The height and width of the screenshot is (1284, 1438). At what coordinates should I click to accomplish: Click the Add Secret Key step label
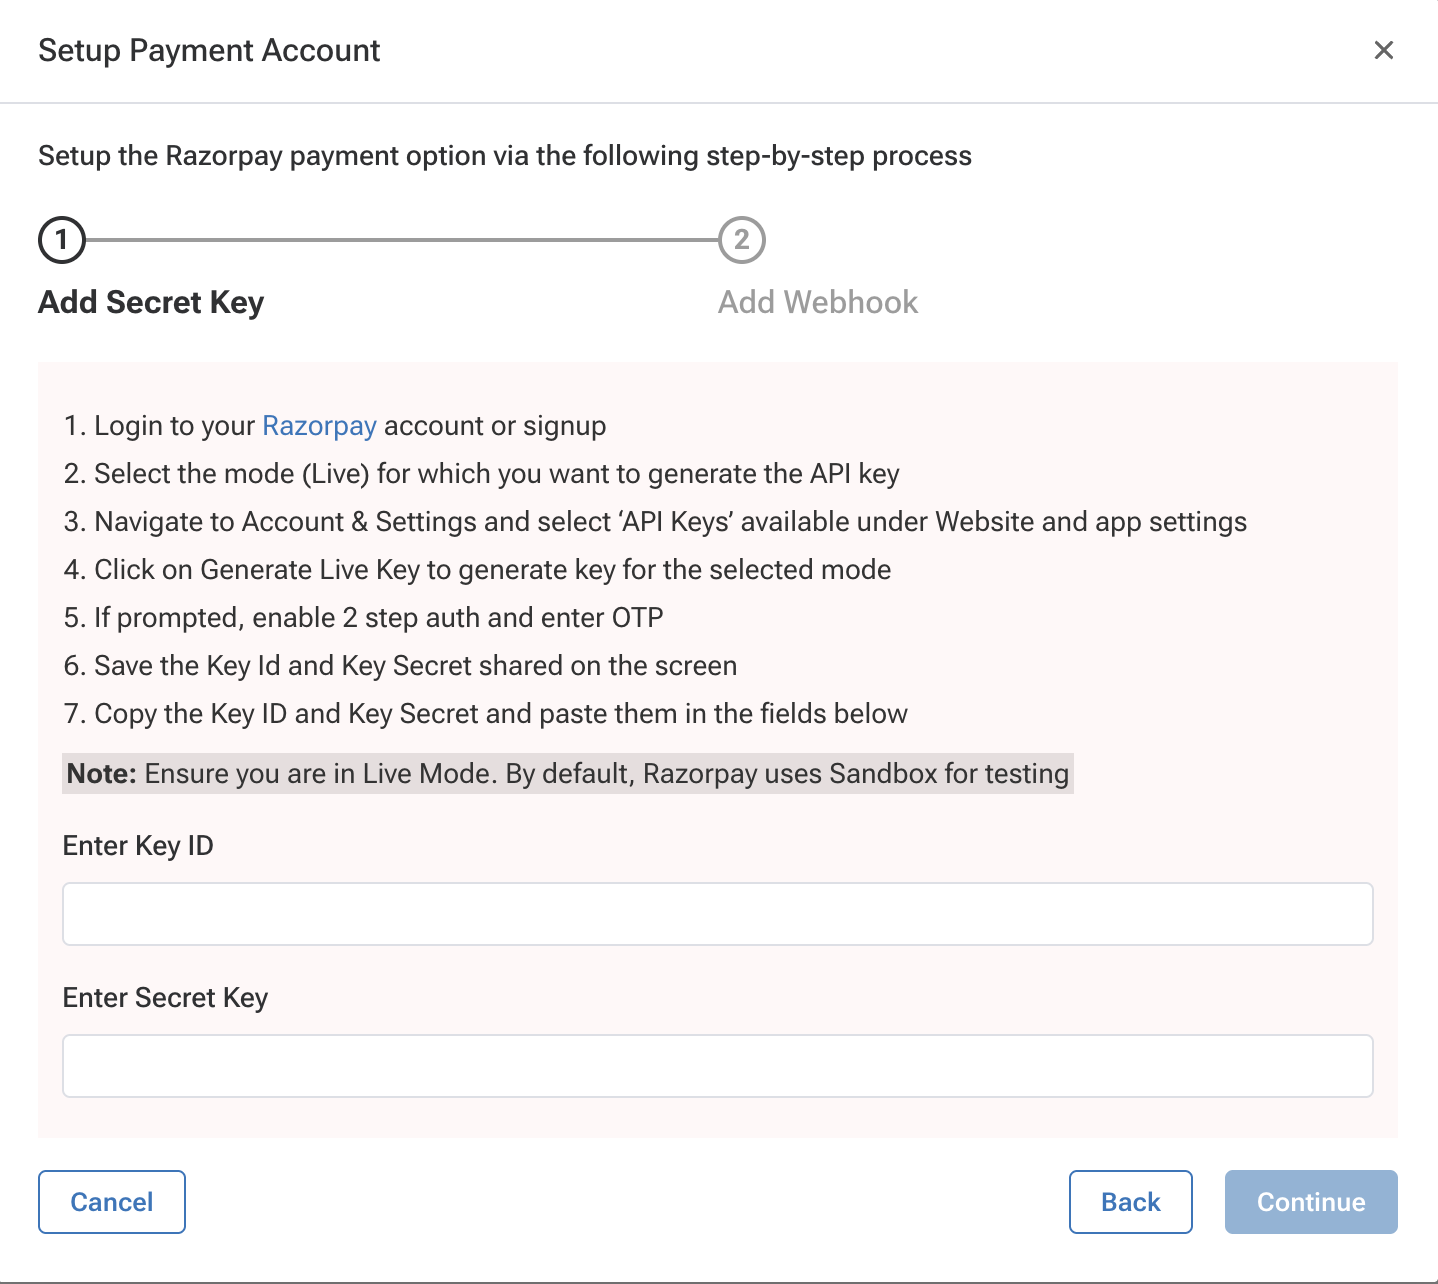point(151,302)
